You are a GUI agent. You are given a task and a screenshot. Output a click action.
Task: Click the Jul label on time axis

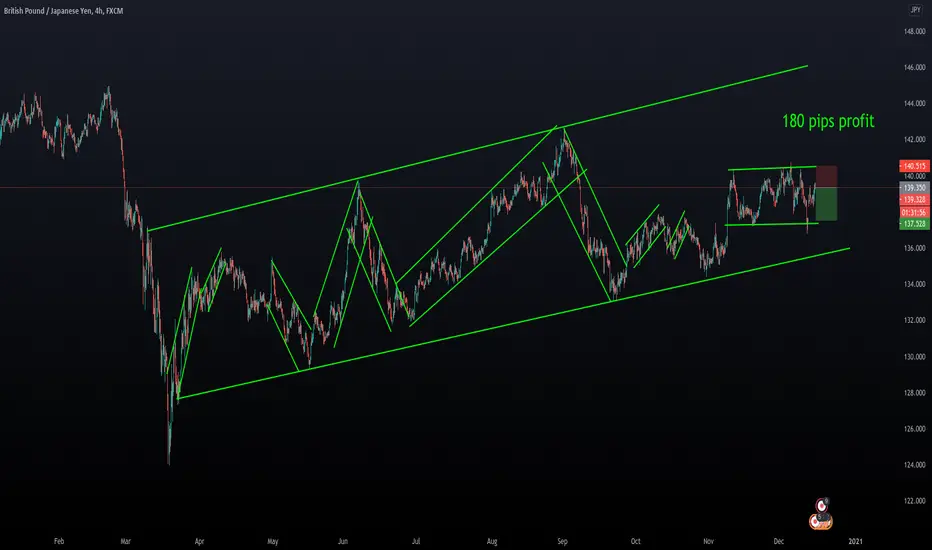click(x=416, y=541)
